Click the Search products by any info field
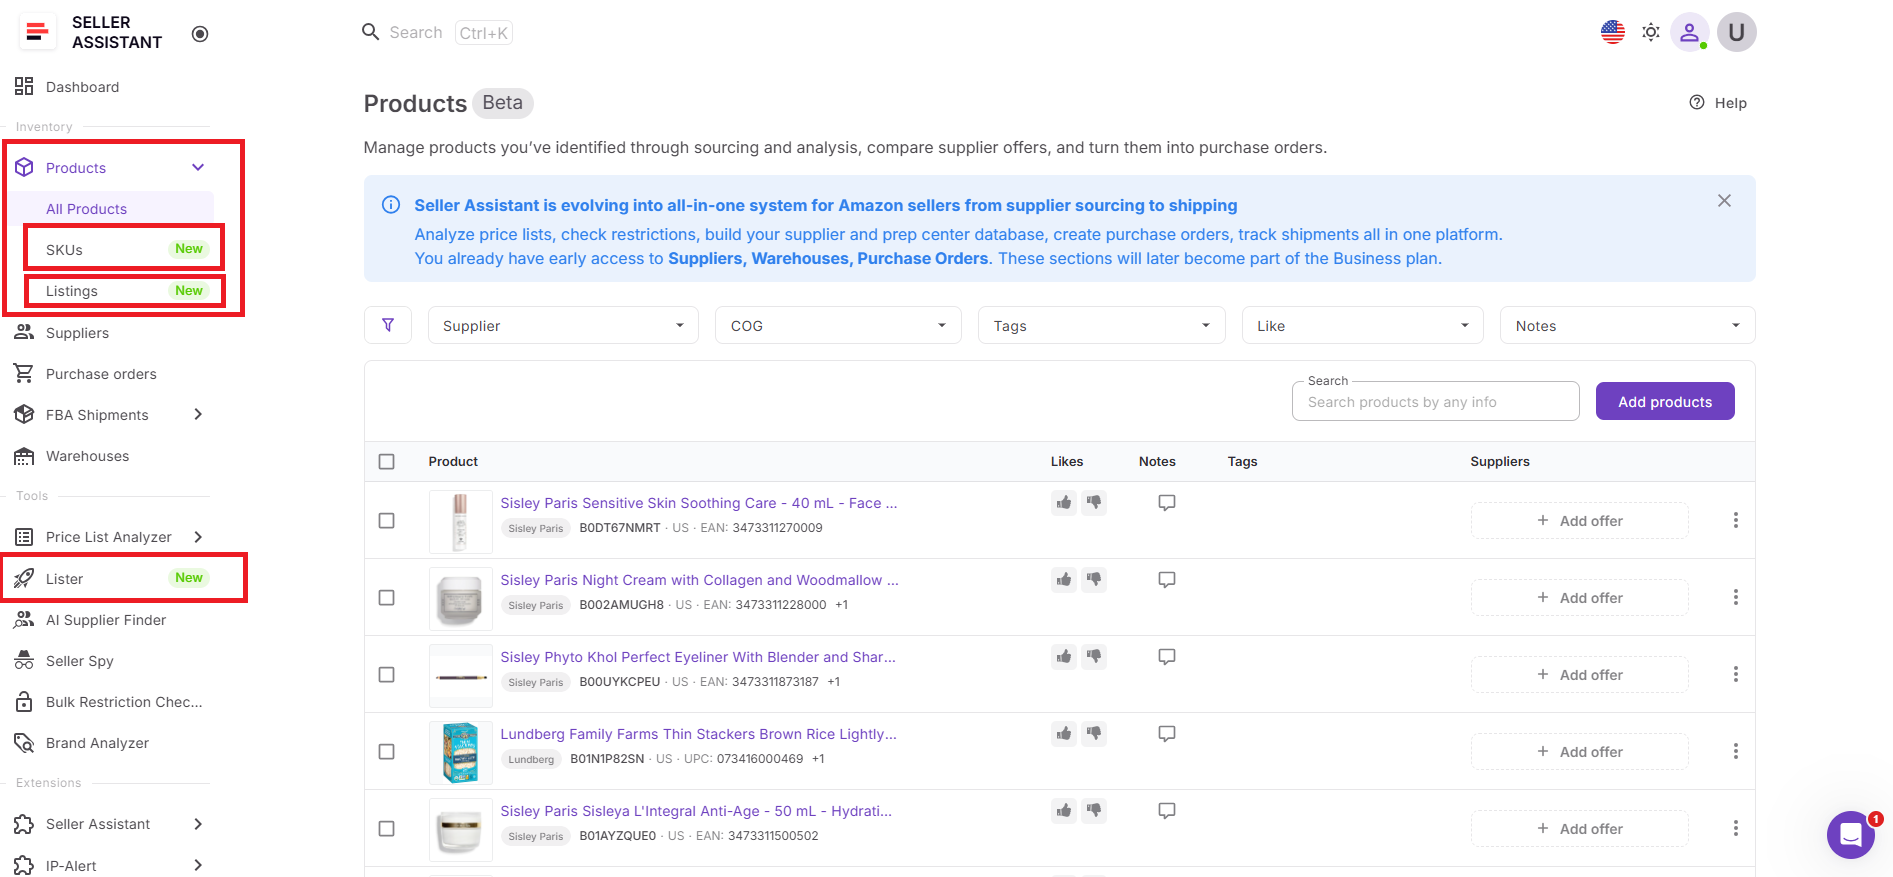The image size is (1893, 877). pos(1435,401)
